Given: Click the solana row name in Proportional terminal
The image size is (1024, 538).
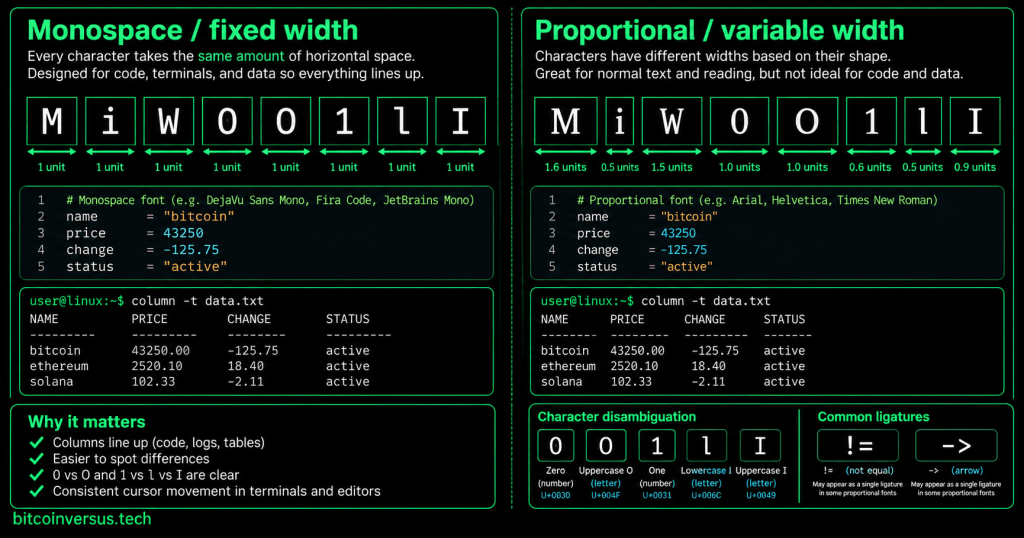Looking at the screenshot, I should coord(561,382).
